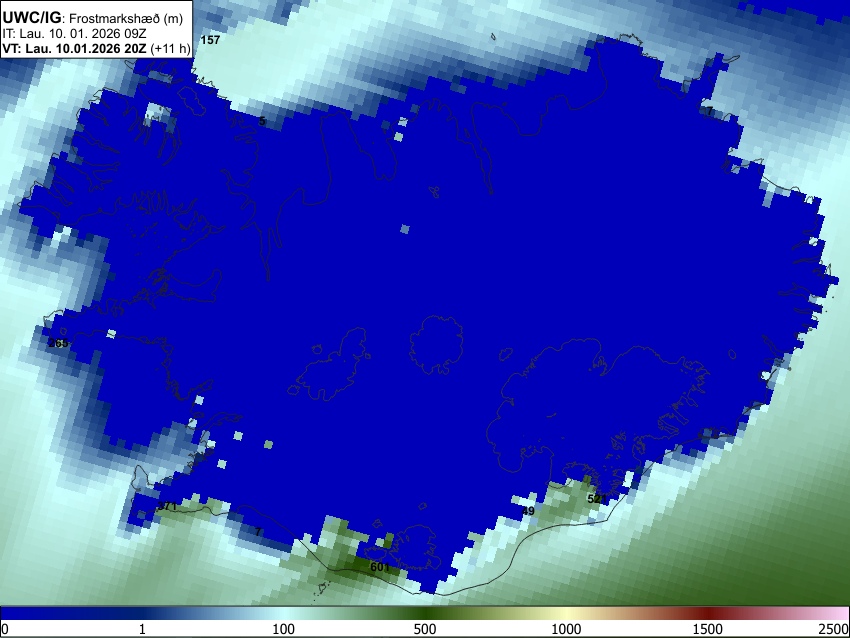
Task: Click the 100 tick on color scale
Action: [284, 629]
